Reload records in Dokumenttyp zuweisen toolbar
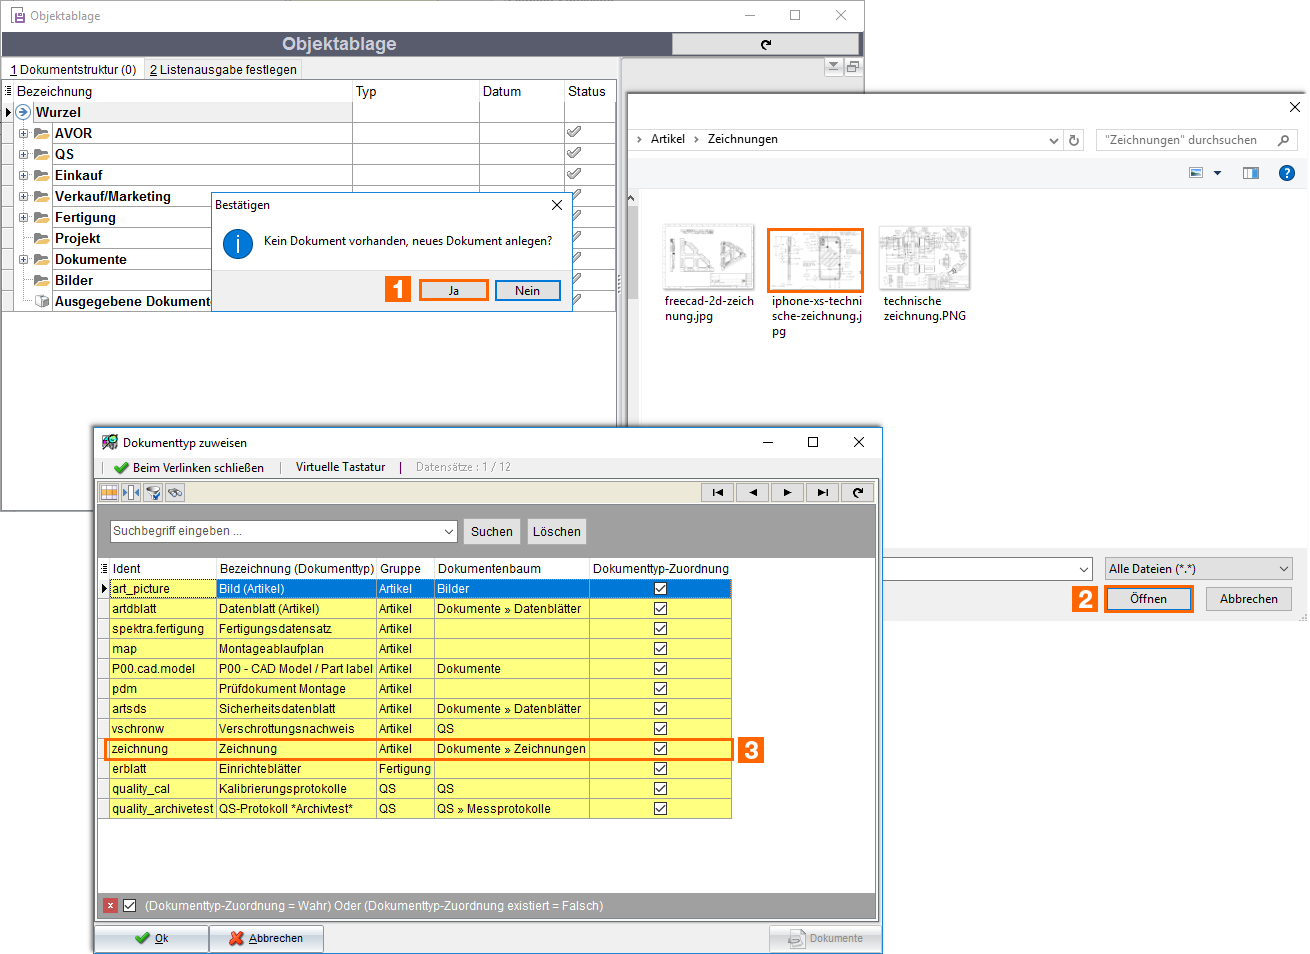Image resolution: width=1310 pixels, height=954 pixels. point(858,492)
